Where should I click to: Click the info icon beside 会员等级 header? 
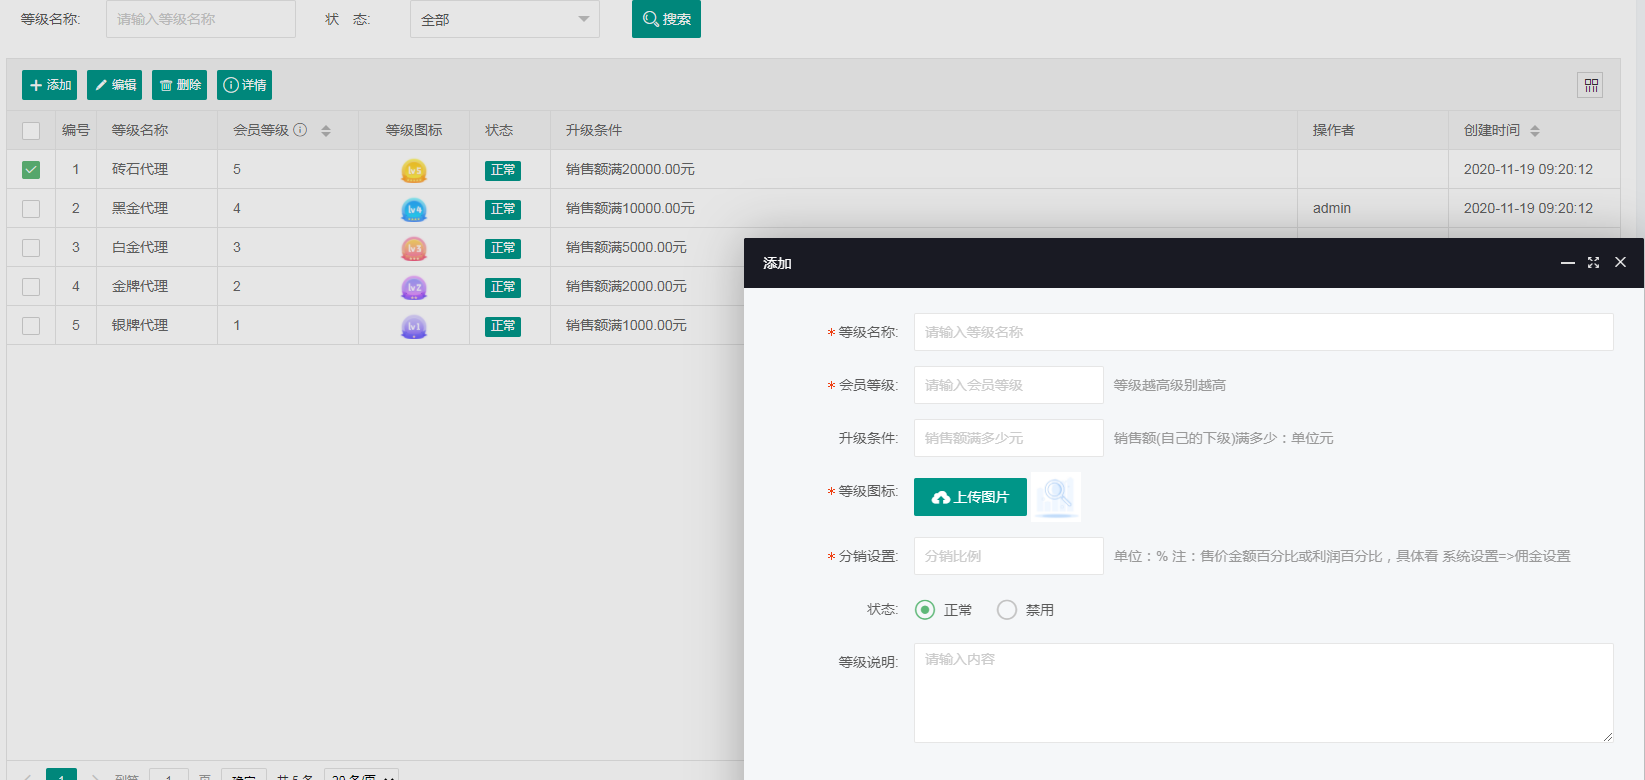click(300, 130)
